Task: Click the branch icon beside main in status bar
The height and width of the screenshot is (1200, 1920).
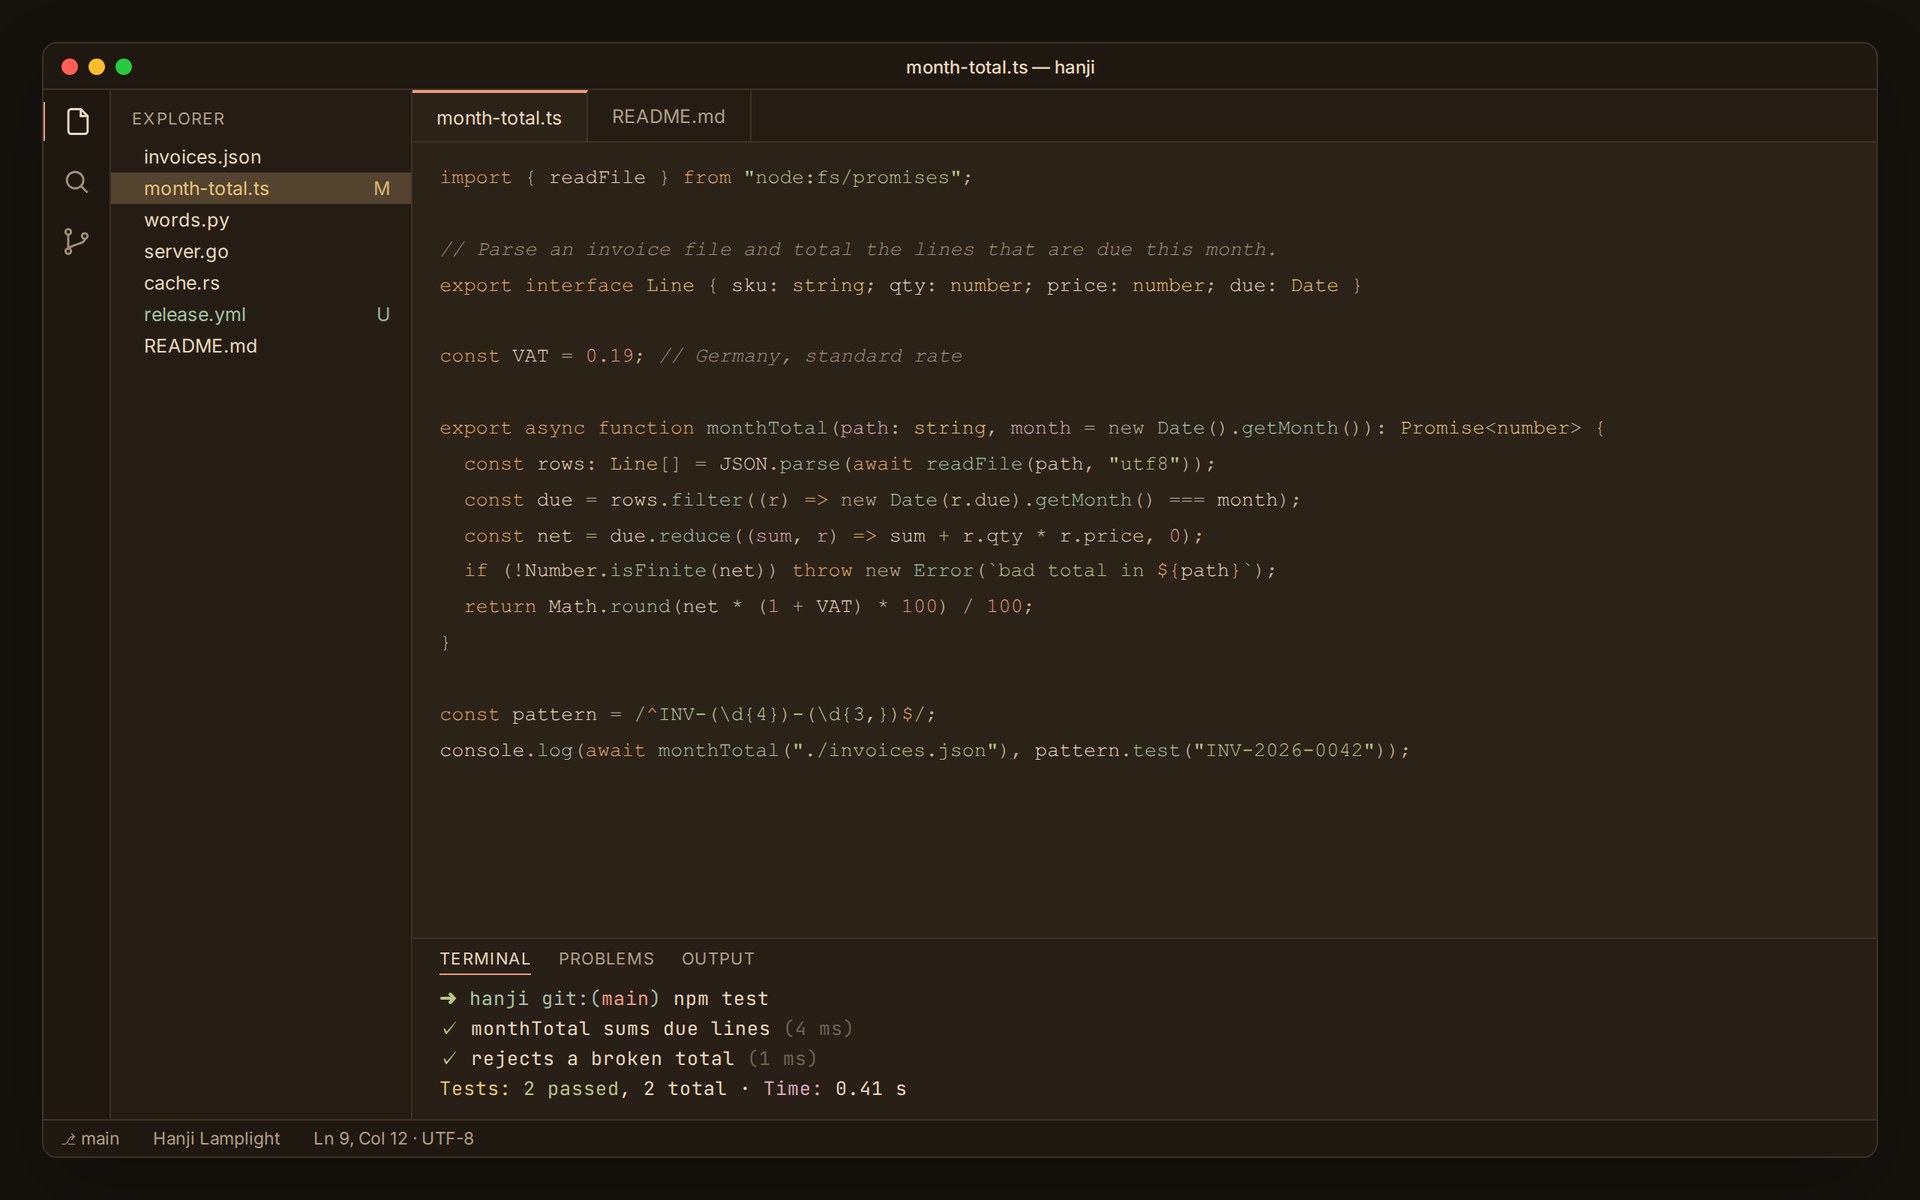Action: [68, 1139]
